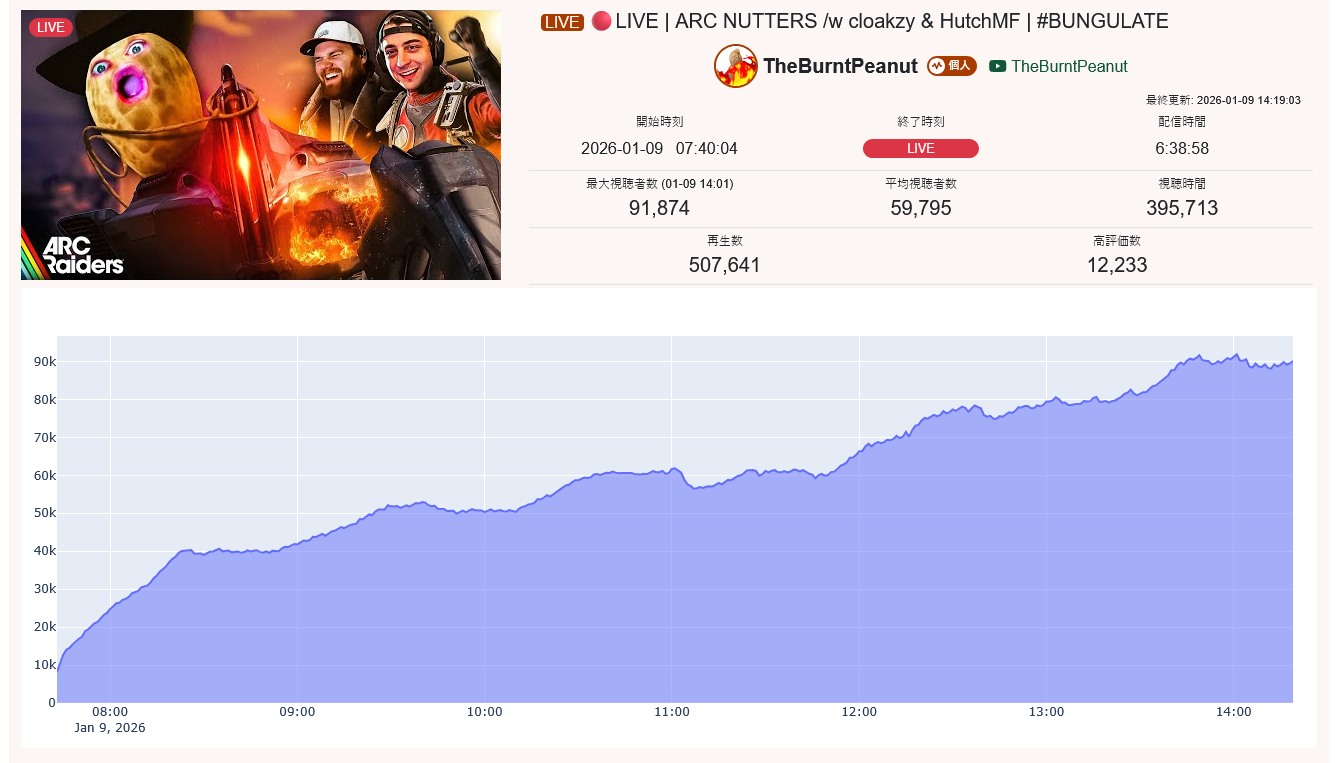Click the 視聴時間 label

coord(1182,184)
